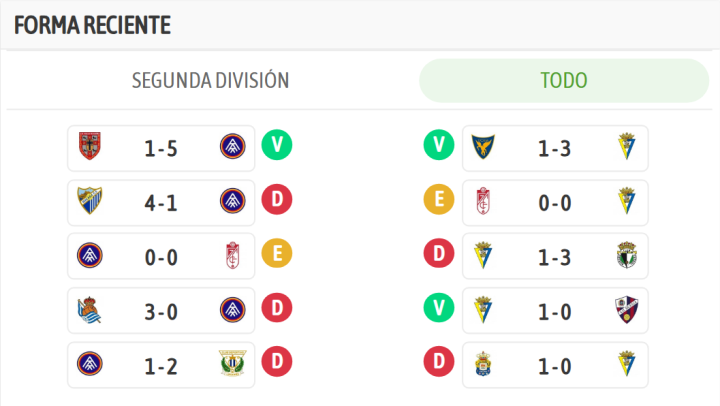Viewport: 720px width, 406px height.
Task: Open the Cádiz 1-0 Huesca match score
Action: (555, 310)
